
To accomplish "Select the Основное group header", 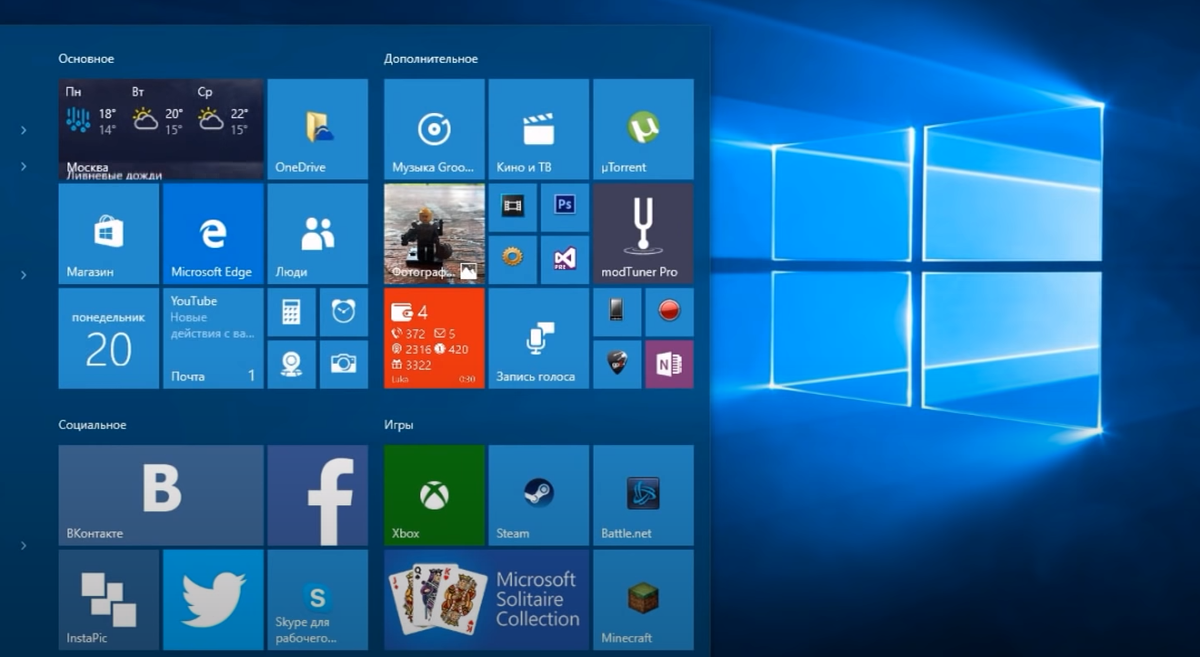I will pos(86,59).
